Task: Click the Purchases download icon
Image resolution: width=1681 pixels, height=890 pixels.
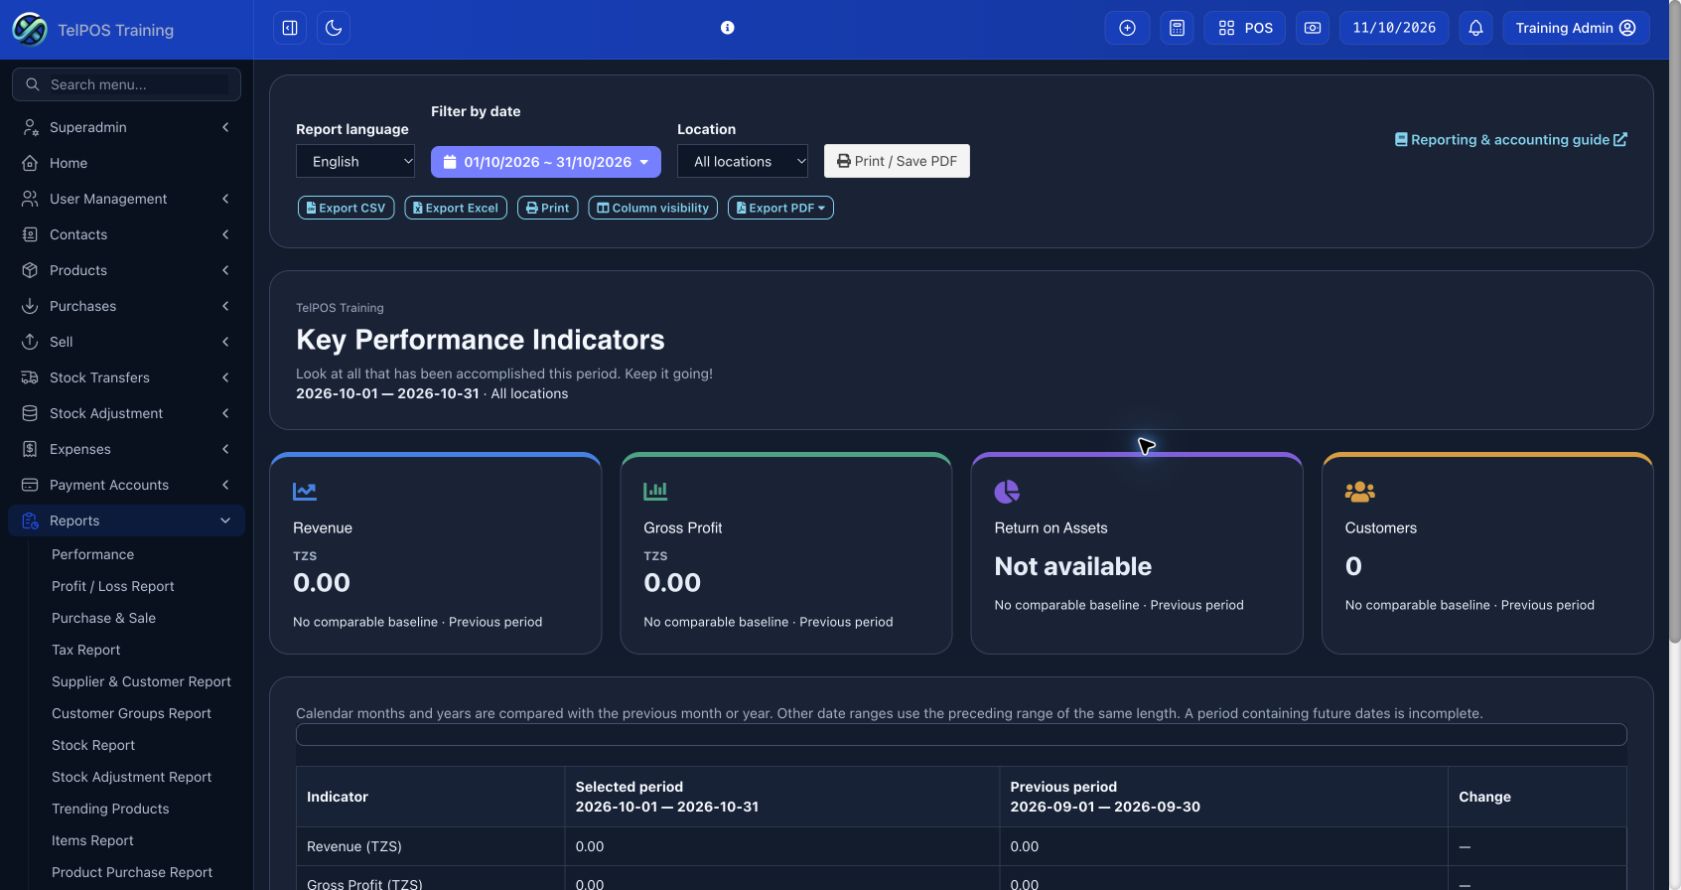Action: tap(30, 306)
